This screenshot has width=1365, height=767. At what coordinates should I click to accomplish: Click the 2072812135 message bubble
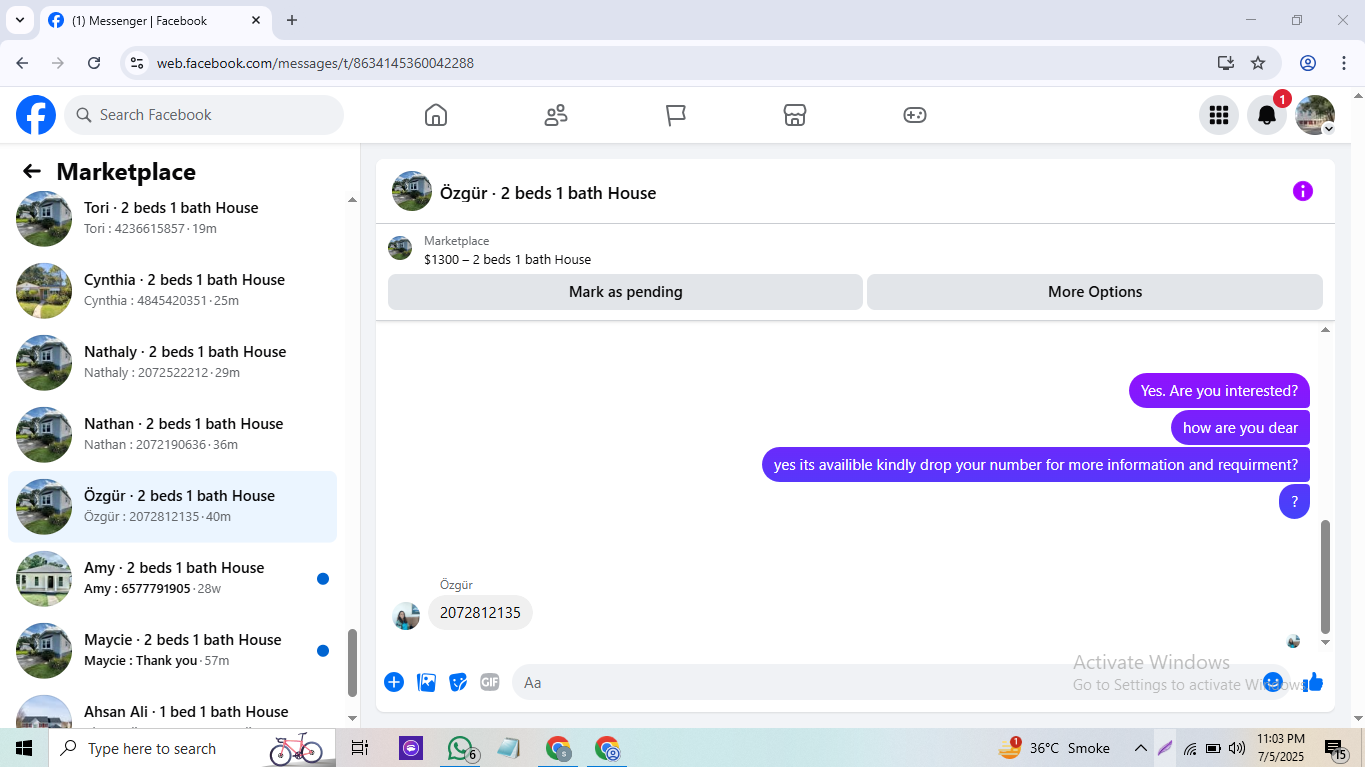[480, 612]
